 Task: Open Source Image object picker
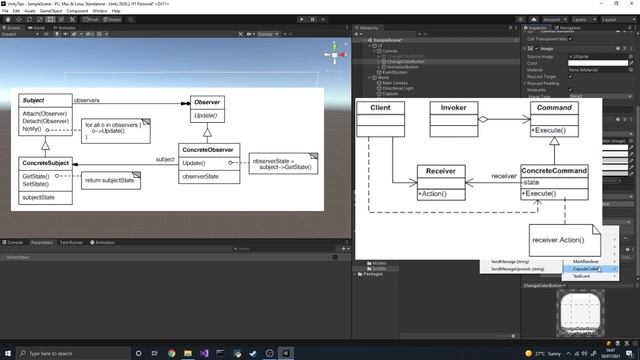tap(631, 56)
